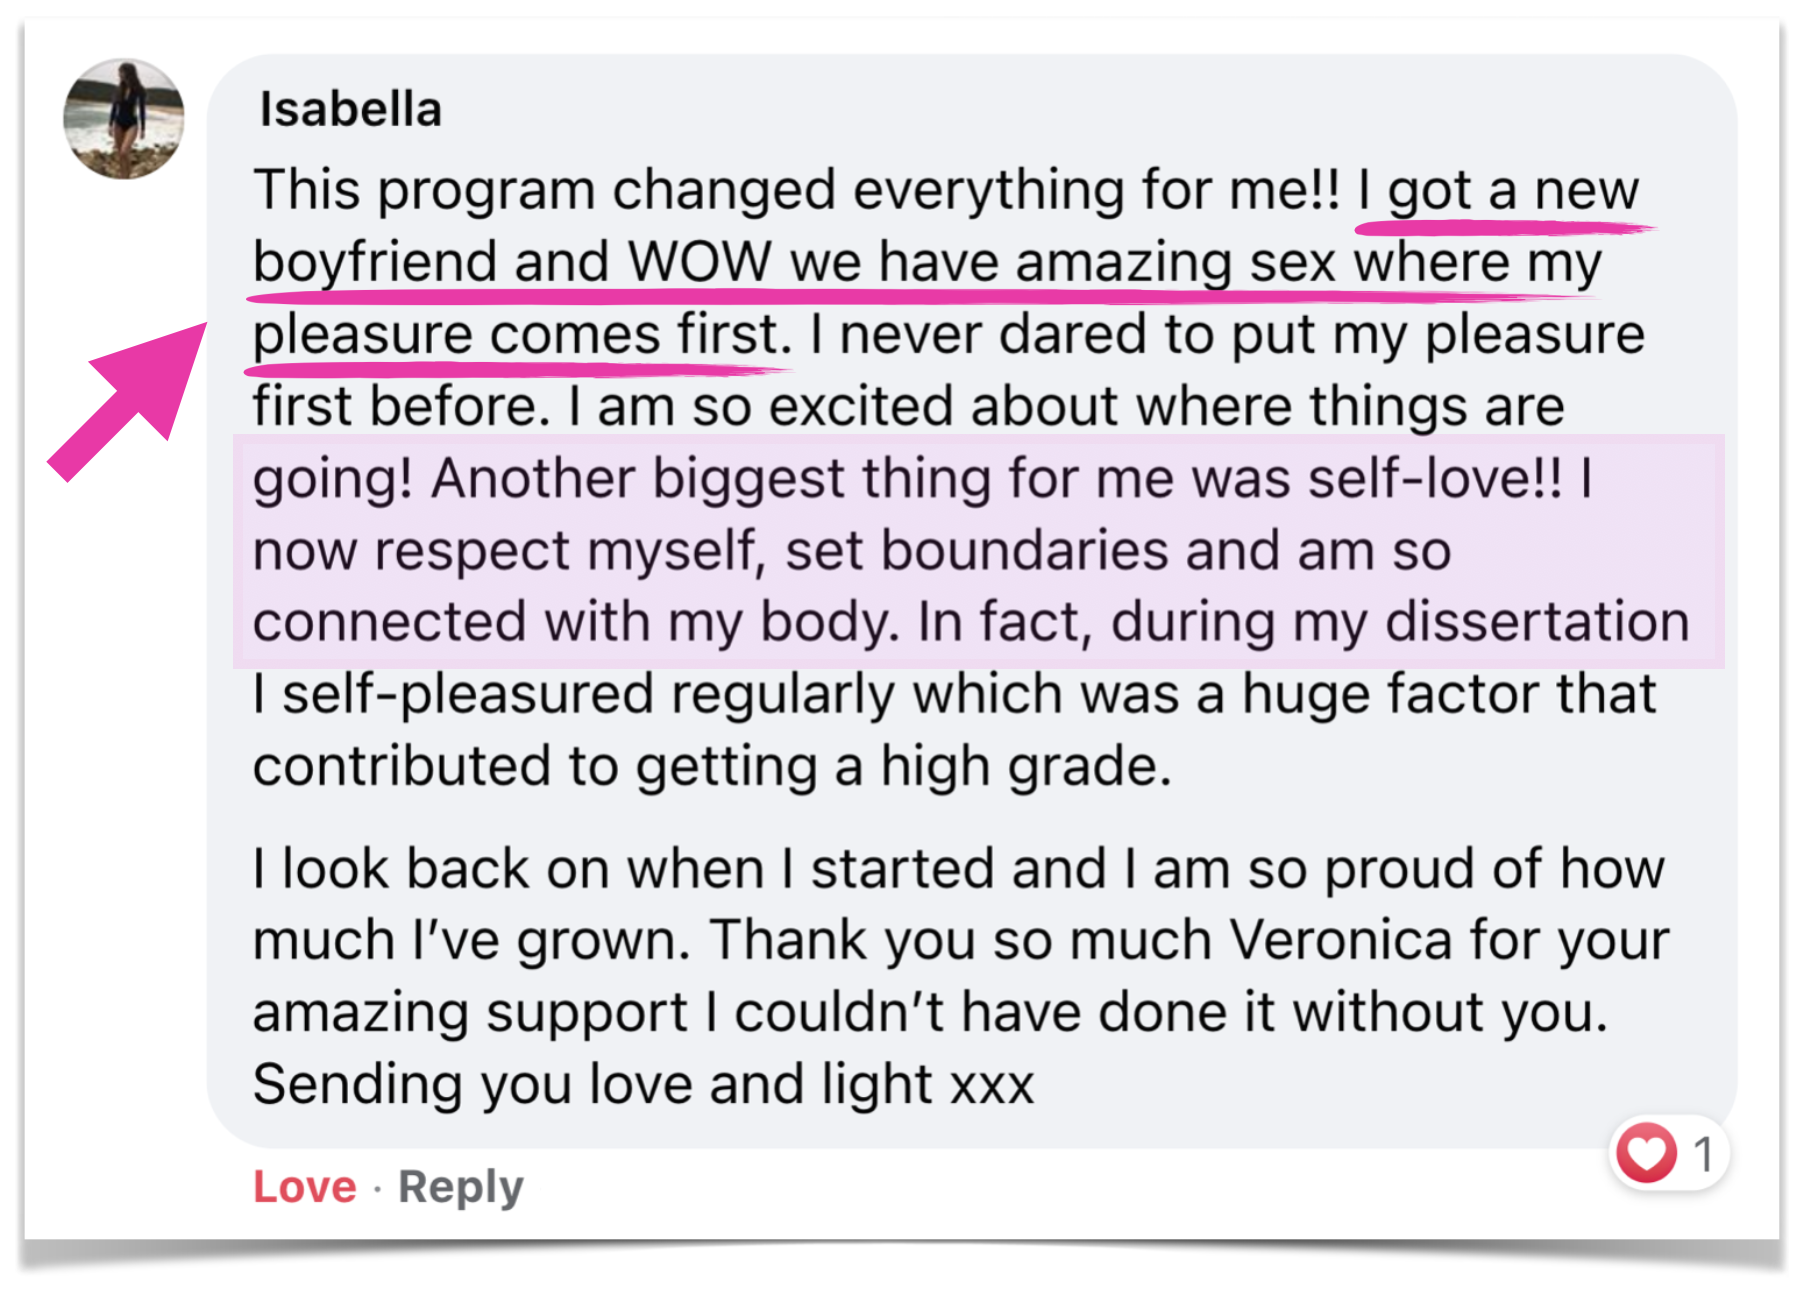
Task: Click "Sending you love and light xxx" line
Action: click(643, 1084)
